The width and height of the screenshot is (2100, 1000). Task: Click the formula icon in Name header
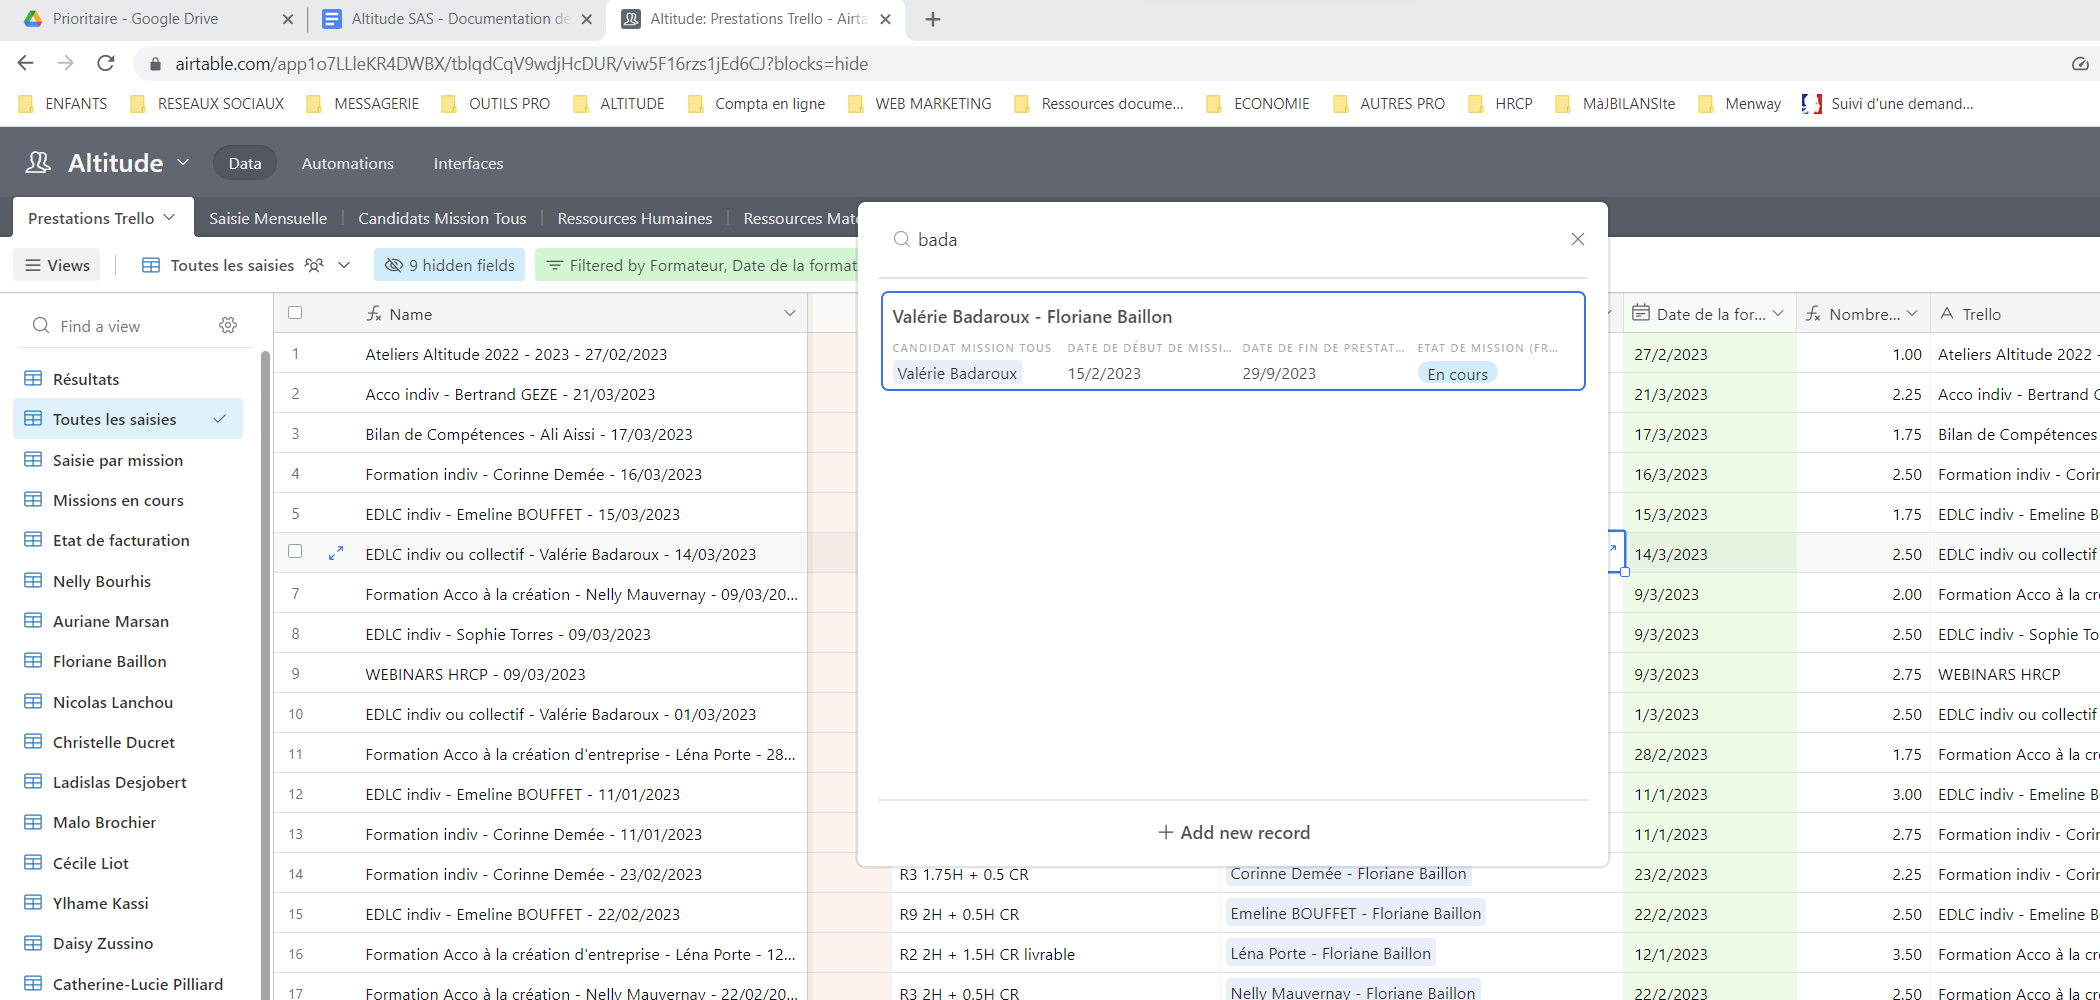[374, 313]
